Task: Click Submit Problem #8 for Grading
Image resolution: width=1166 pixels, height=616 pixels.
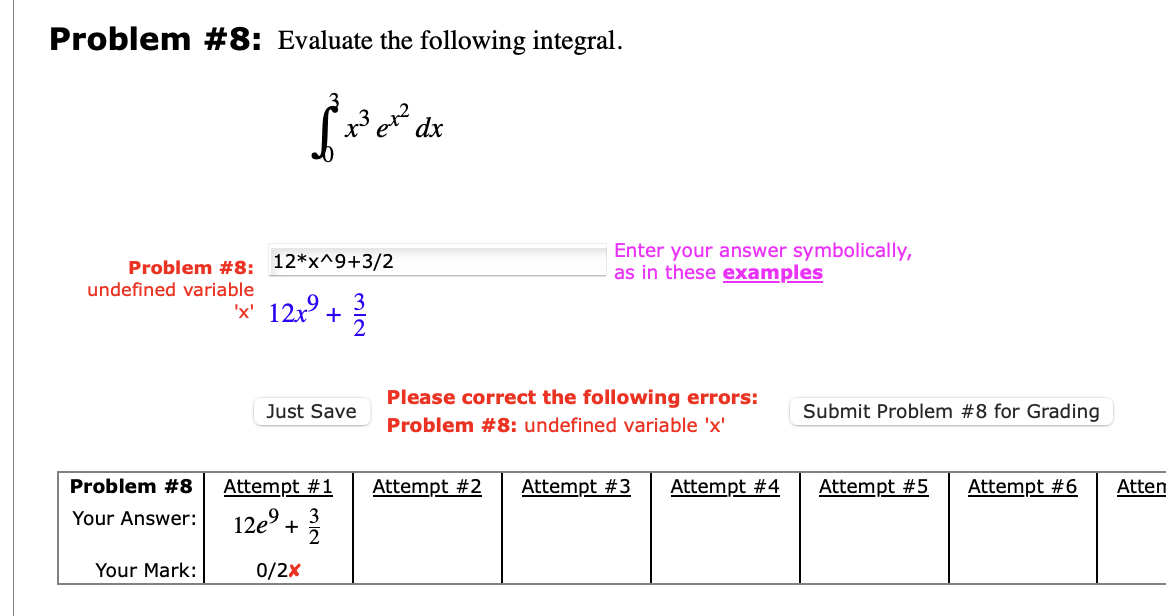Action: 950,411
